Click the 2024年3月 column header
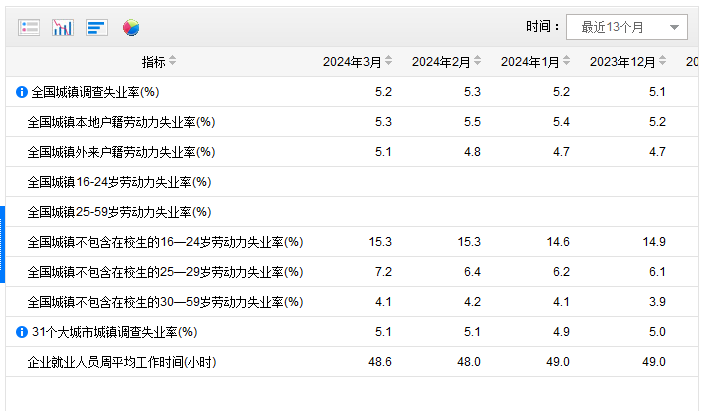The height and width of the screenshot is (411, 704). 351,62
